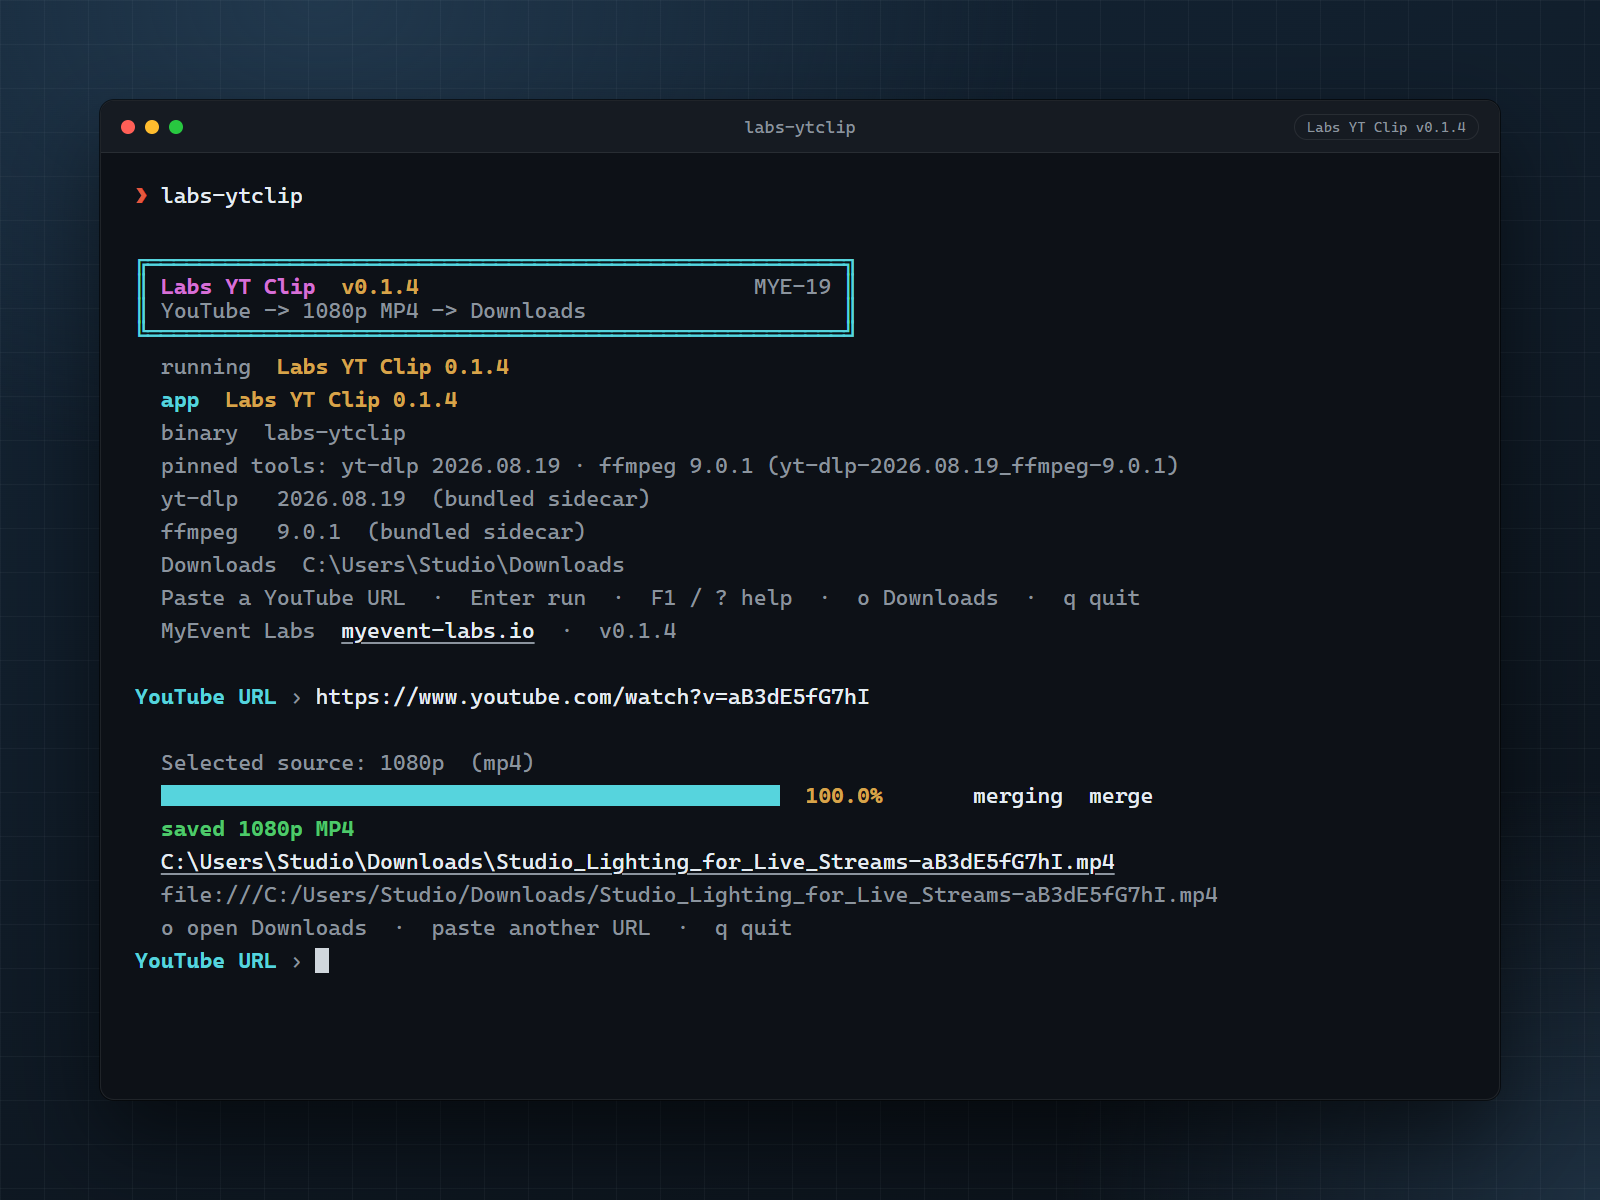1600x1200 pixels.
Task: Click the 'yt-dlp 2026.08.19 (bundled sidecar)' line
Action: pos(405,499)
